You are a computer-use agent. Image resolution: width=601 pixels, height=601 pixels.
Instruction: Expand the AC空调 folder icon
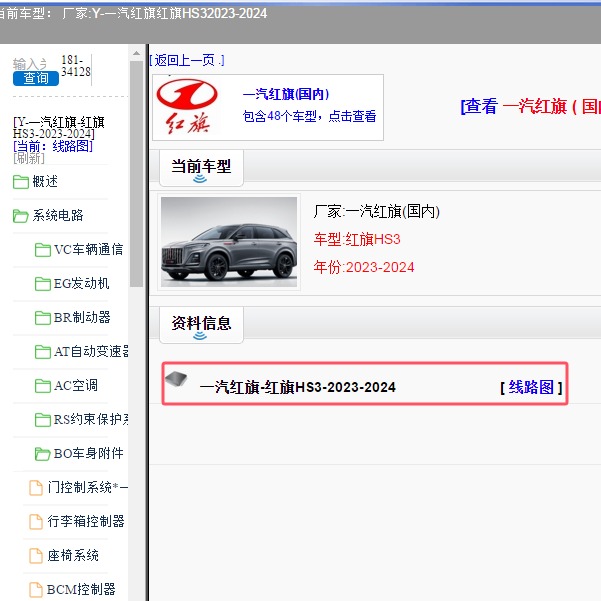tap(43, 386)
